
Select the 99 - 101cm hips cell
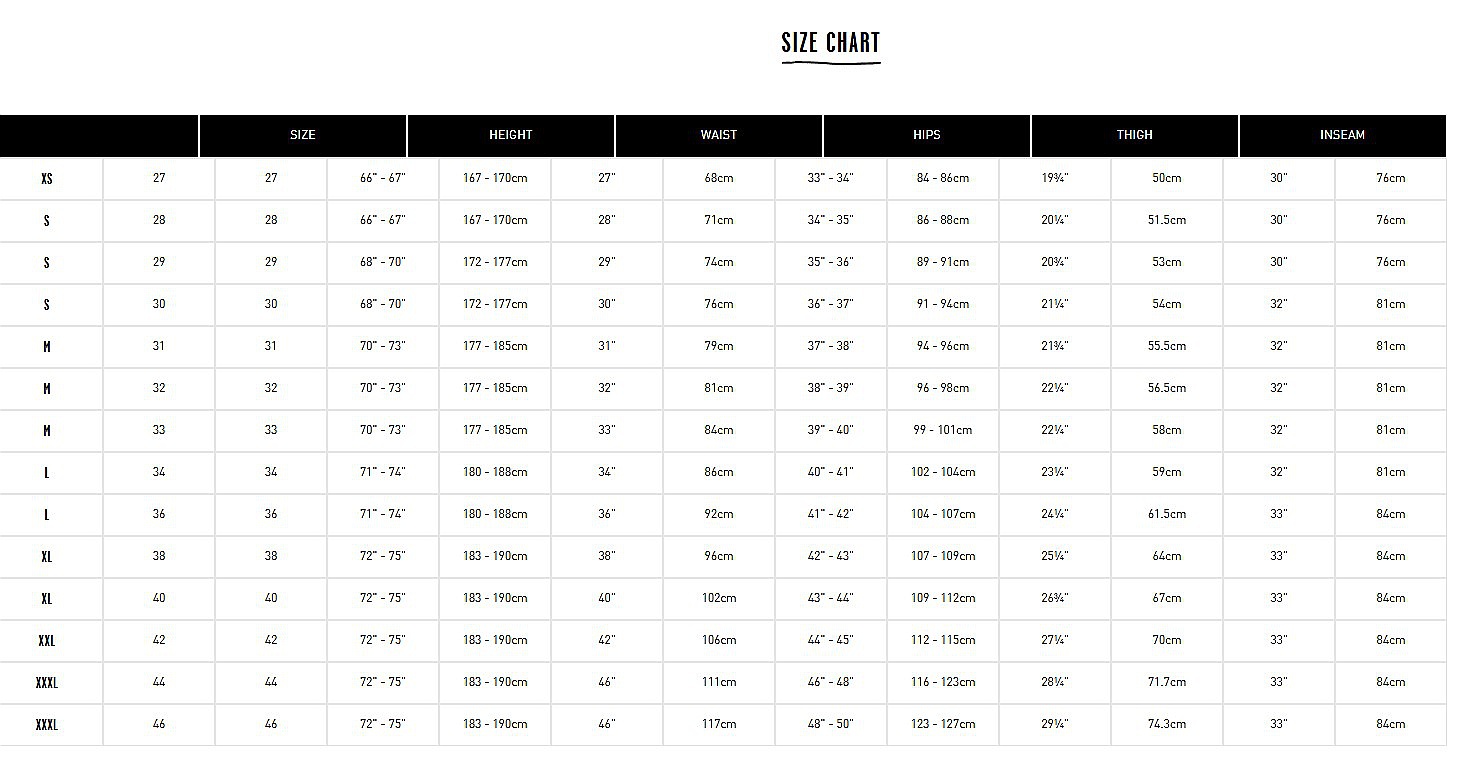tap(943, 430)
